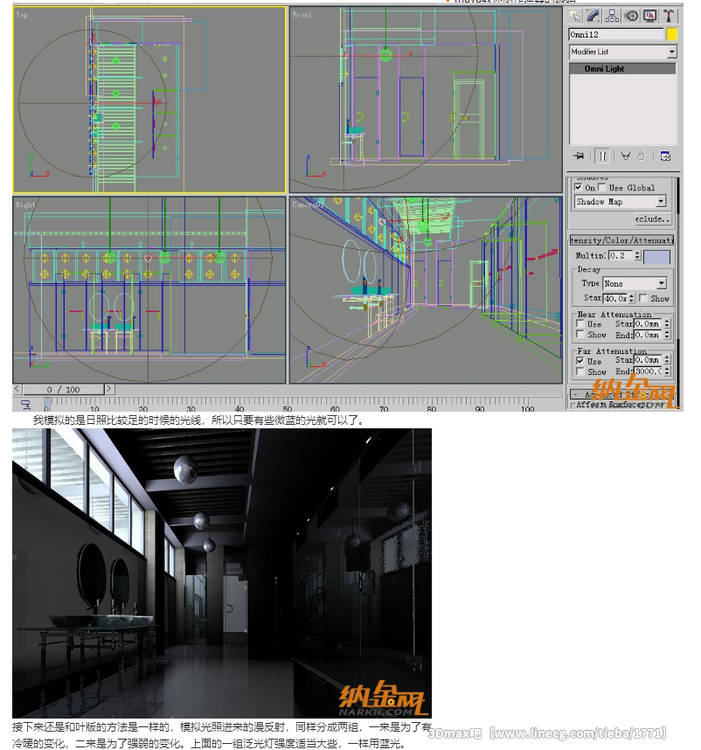Click Near Attenuation Start spinner

point(667,324)
